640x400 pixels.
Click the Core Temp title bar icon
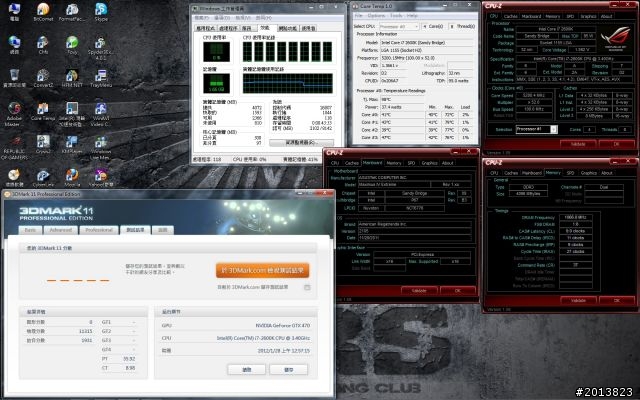[x=355, y=6]
